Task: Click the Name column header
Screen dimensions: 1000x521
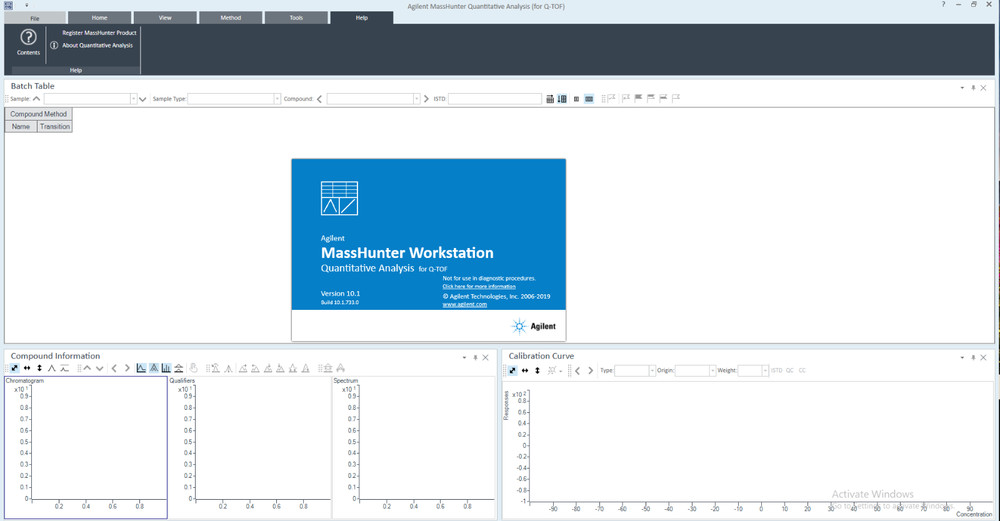Action: tap(20, 126)
